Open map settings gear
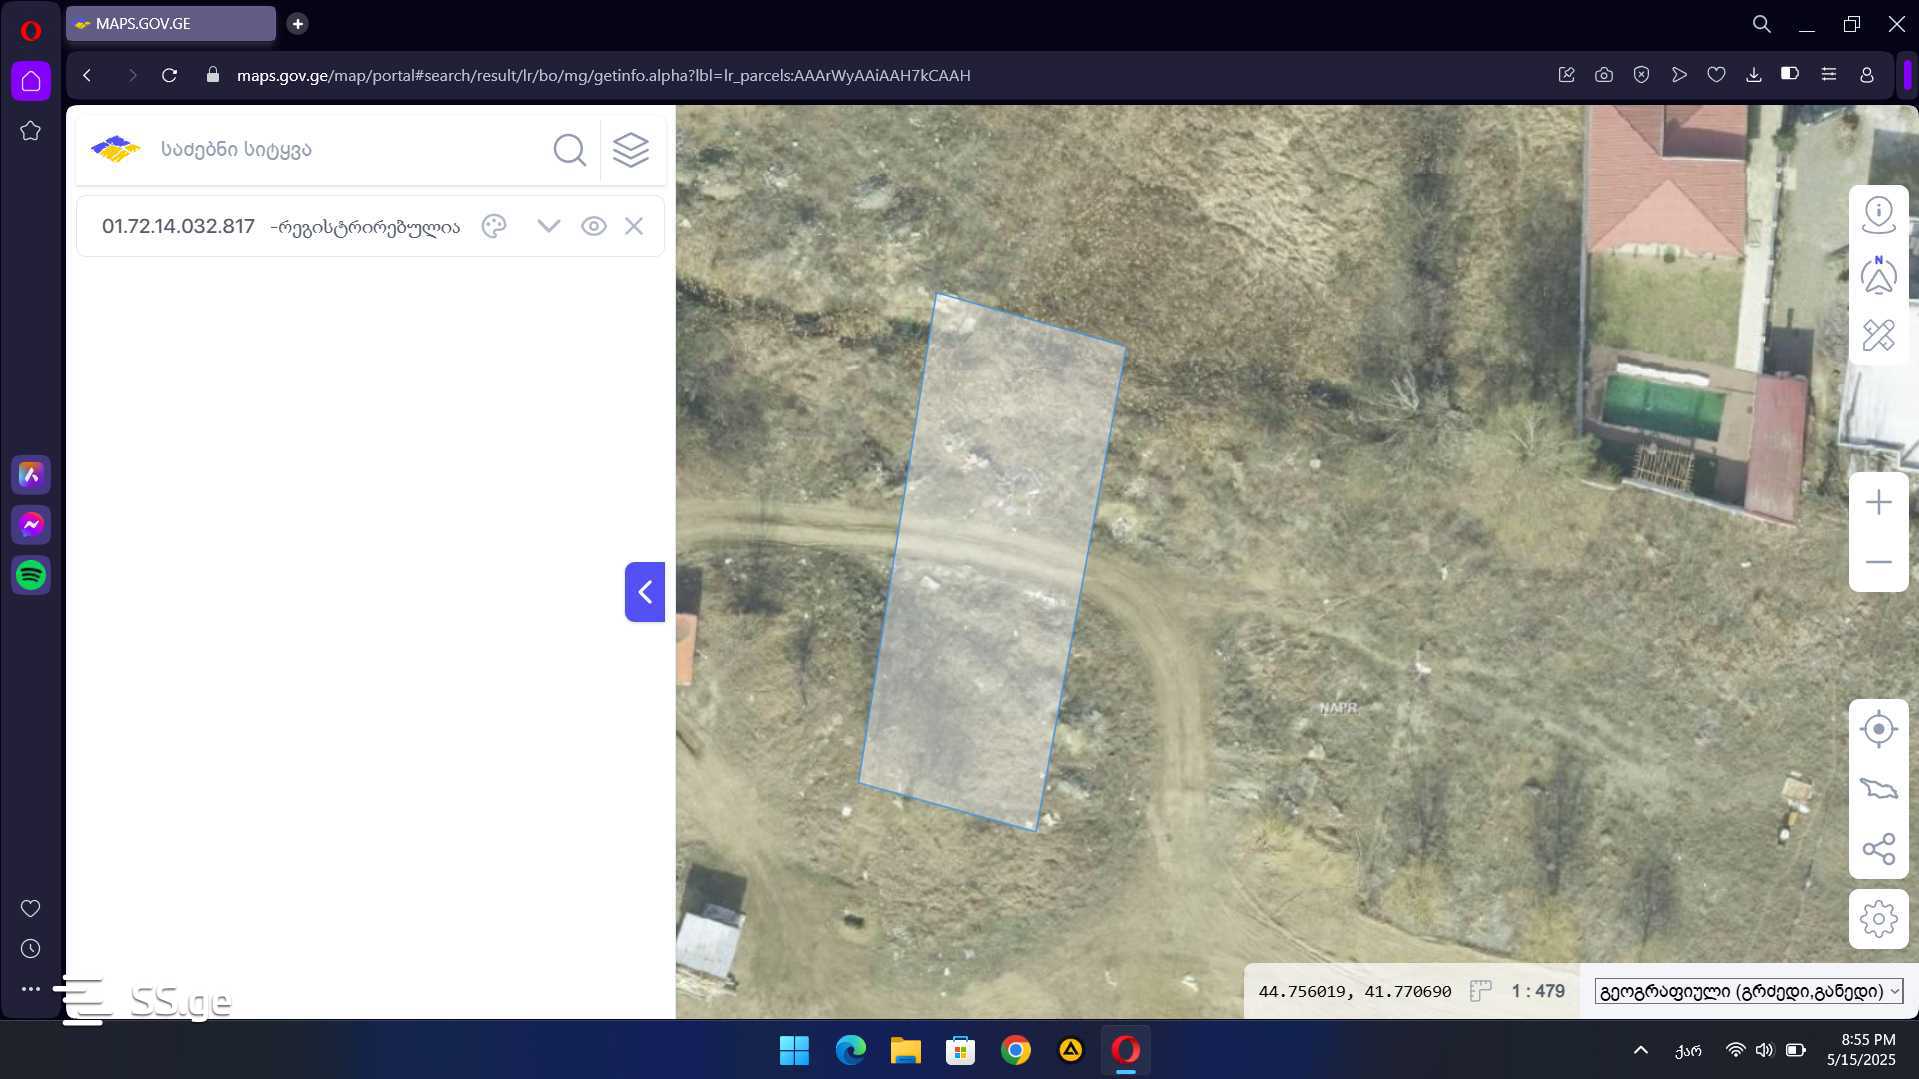Screen dimensions: 1919x1079 (1878, 918)
